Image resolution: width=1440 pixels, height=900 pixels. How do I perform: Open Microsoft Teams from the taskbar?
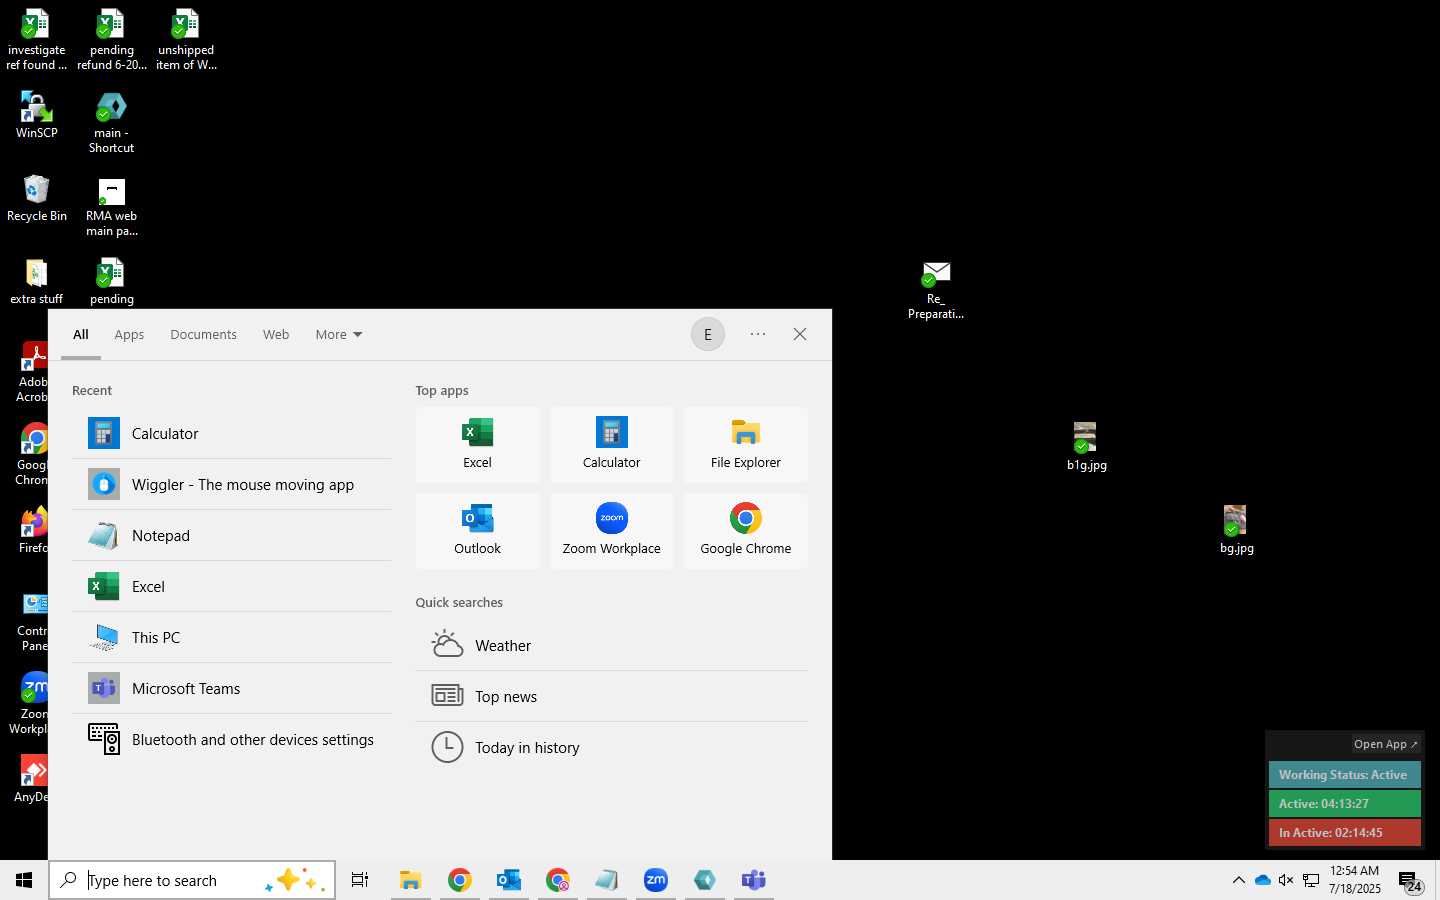point(754,880)
